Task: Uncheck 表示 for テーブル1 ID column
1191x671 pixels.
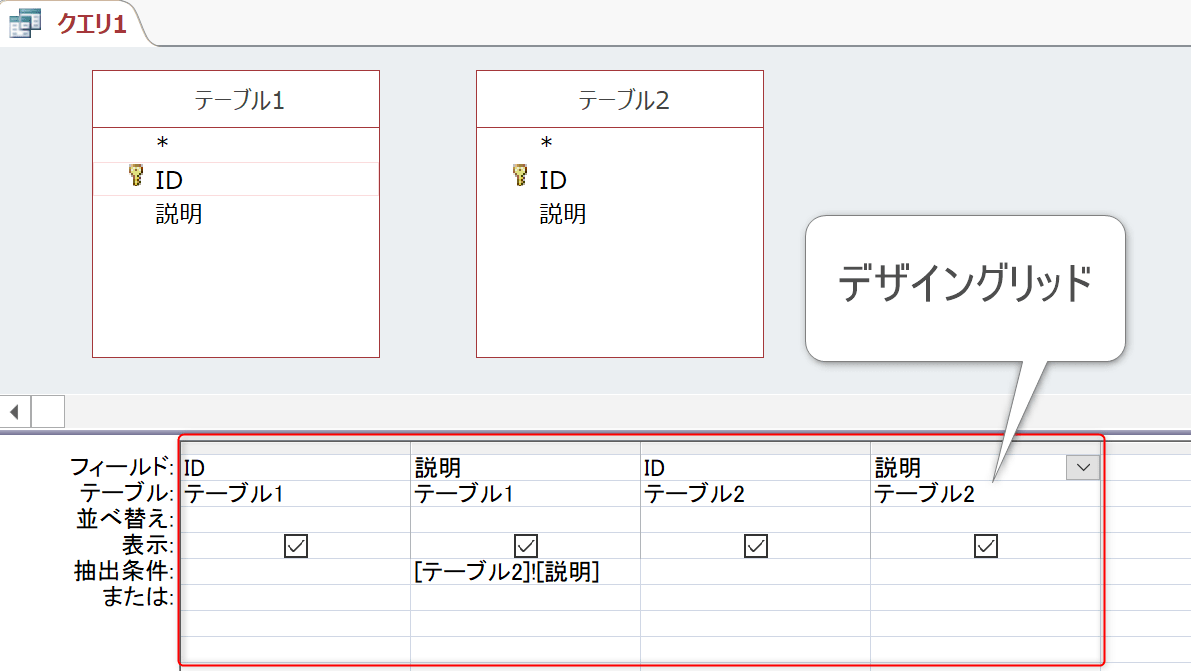Action: (x=296, y=546)
